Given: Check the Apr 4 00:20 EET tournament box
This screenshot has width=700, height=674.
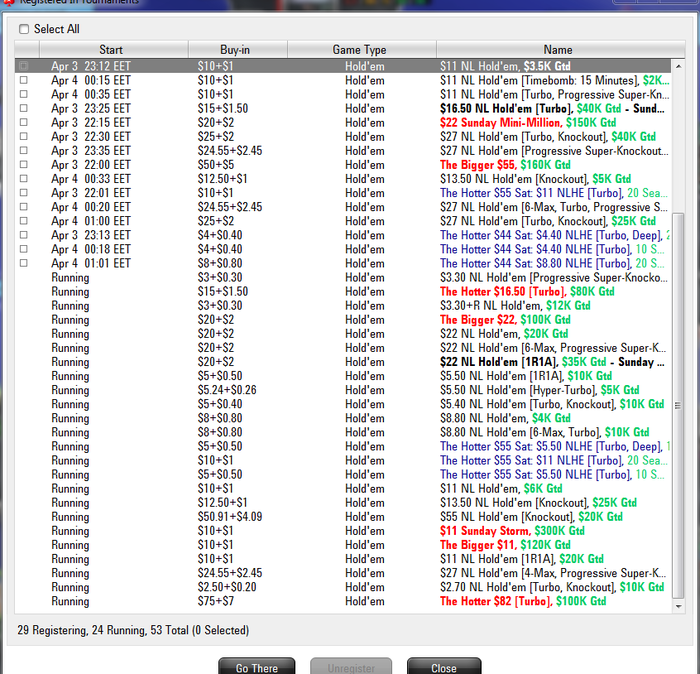Looking at the screenshot, I should 24,207.
